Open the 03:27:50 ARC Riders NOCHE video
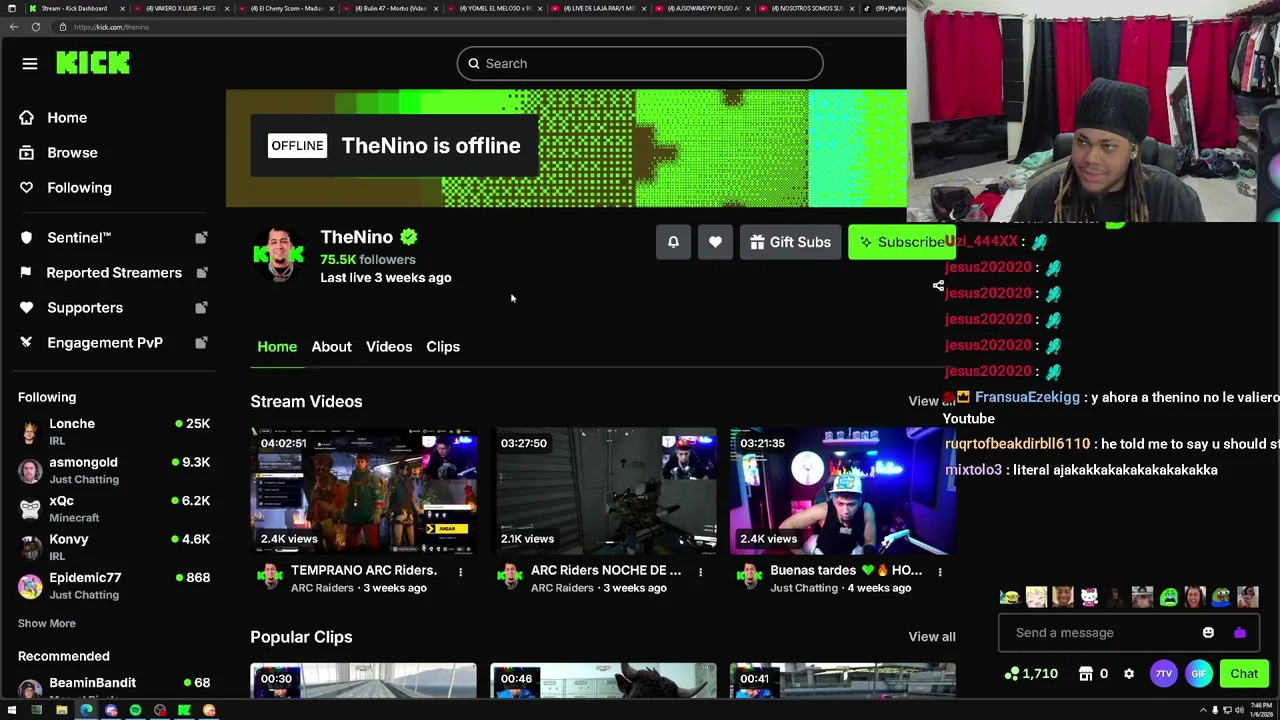The height and width of the screenshot is (720, 1280). pos(603,491)
